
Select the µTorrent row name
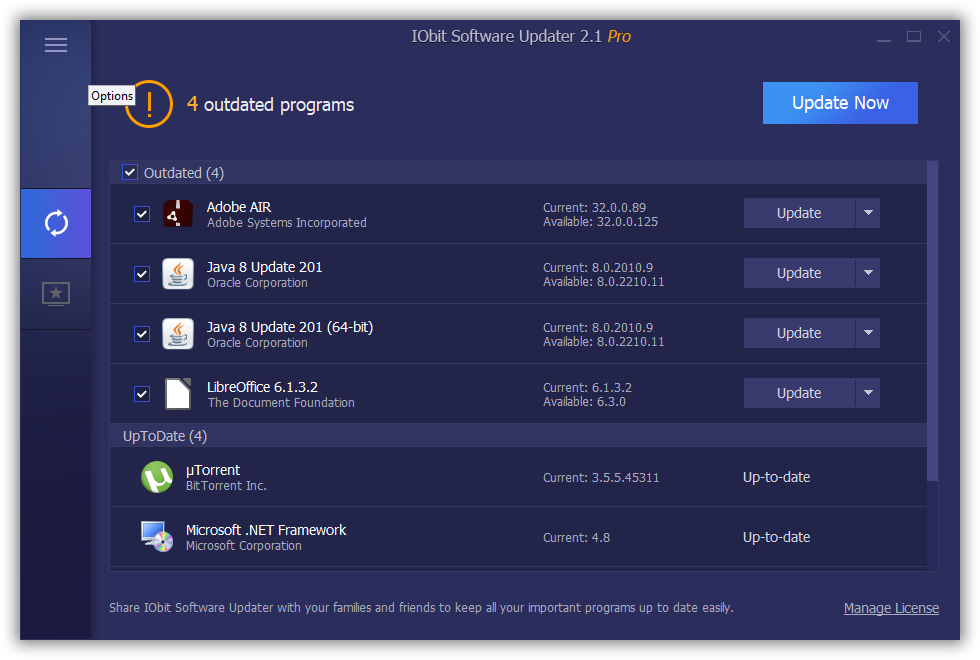pyautogui.click(x=213, y=470)
